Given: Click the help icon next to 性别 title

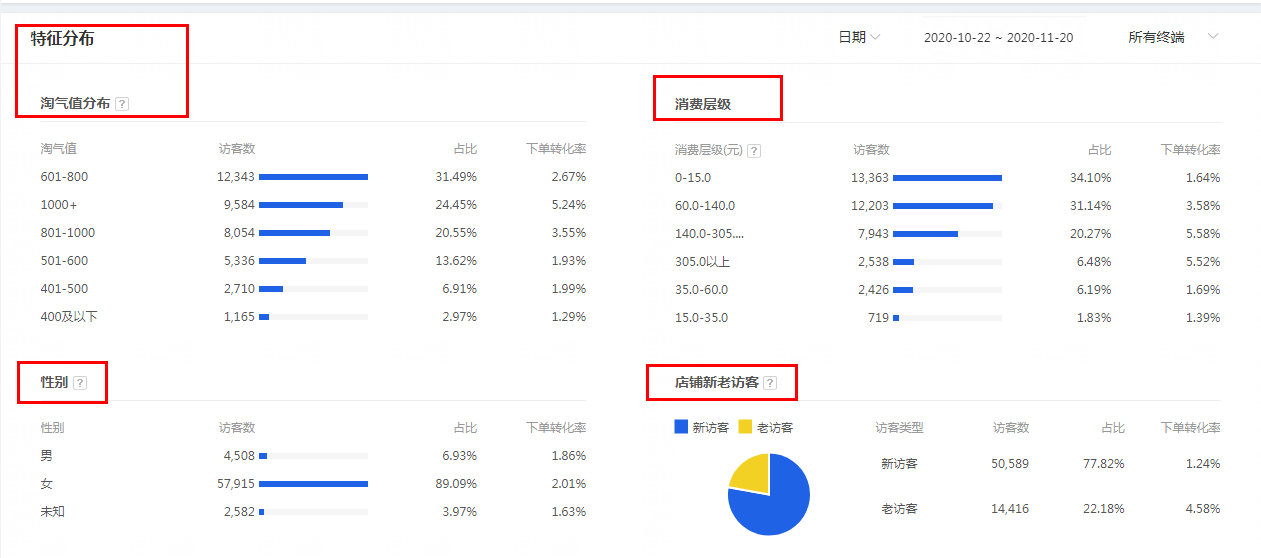Looking at the screenshot, I should click(80, 383).
